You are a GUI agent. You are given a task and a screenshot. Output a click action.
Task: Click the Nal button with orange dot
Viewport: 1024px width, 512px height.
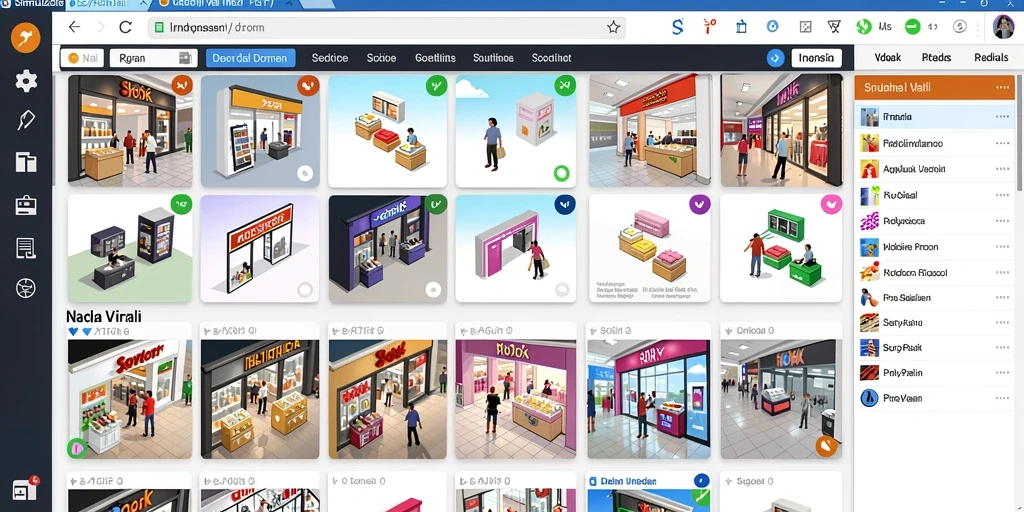(x=82, y=58)
